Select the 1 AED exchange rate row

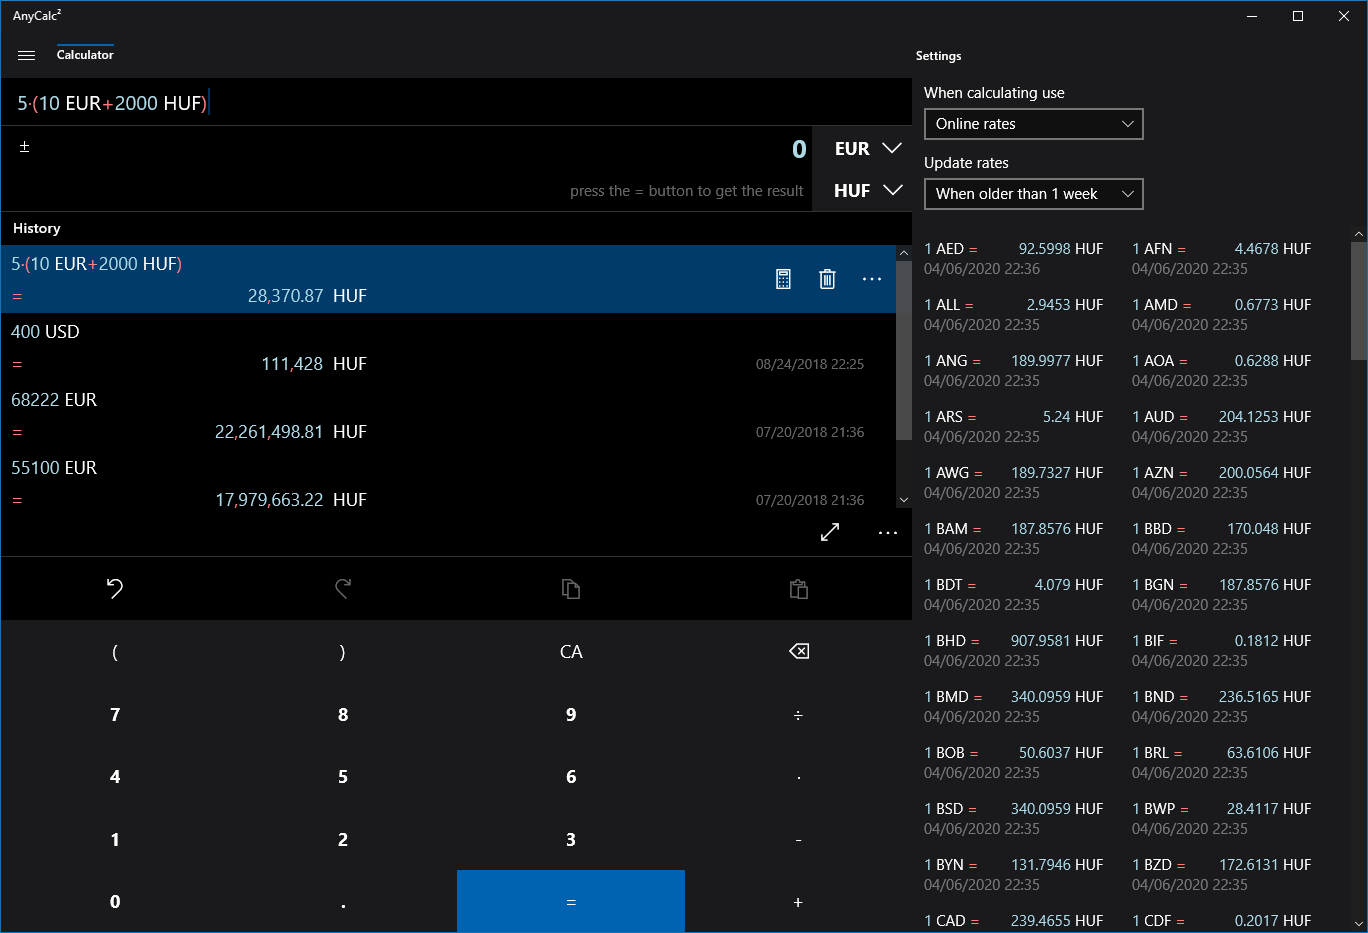1014,258
